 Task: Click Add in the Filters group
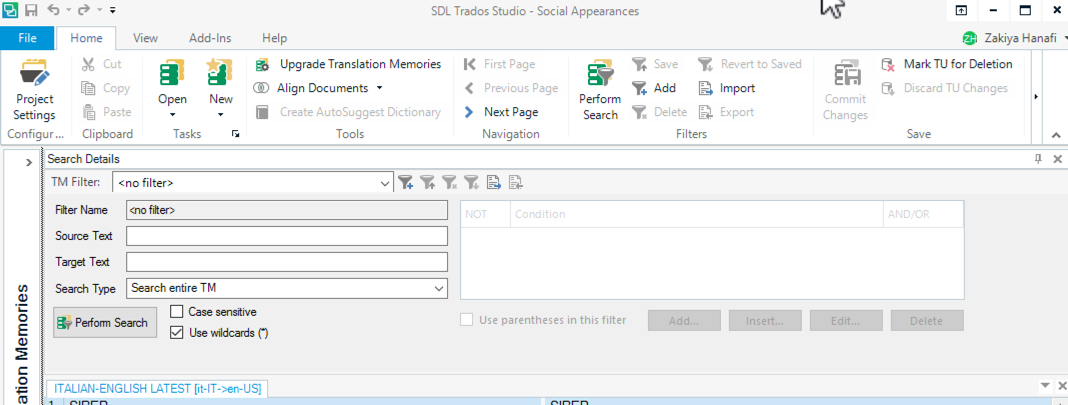pyautogui.click(x=653, y=88)
